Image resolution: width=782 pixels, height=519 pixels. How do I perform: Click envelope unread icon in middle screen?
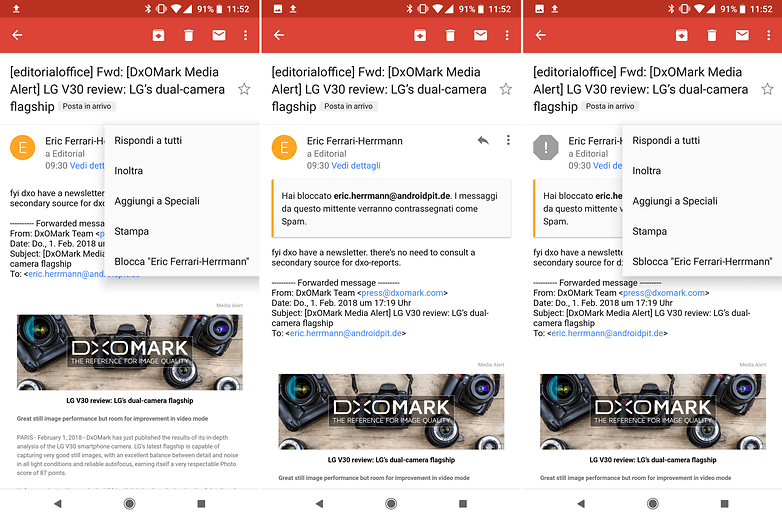pyautogui.click(x=481, y=35)
